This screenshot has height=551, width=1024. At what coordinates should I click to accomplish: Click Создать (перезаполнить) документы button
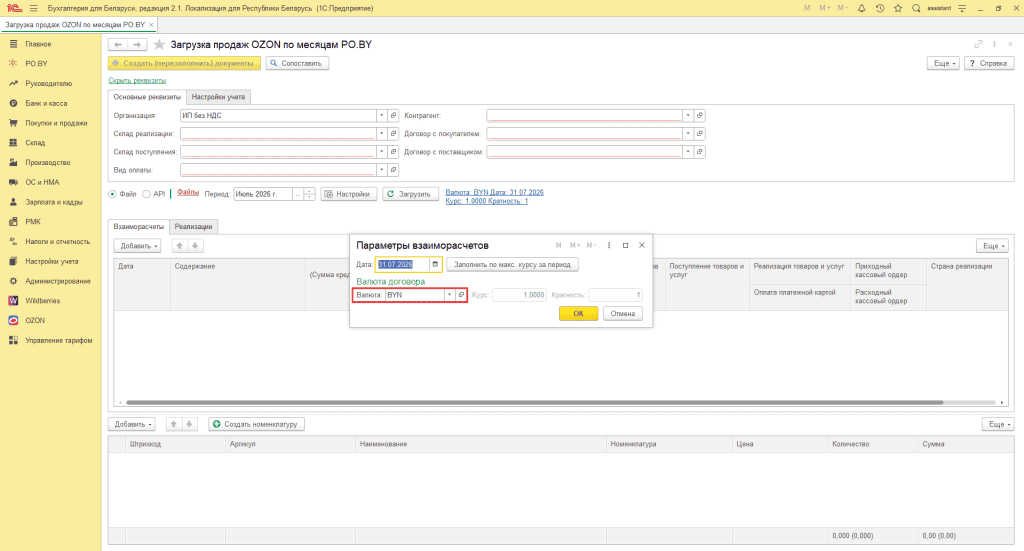184,63
